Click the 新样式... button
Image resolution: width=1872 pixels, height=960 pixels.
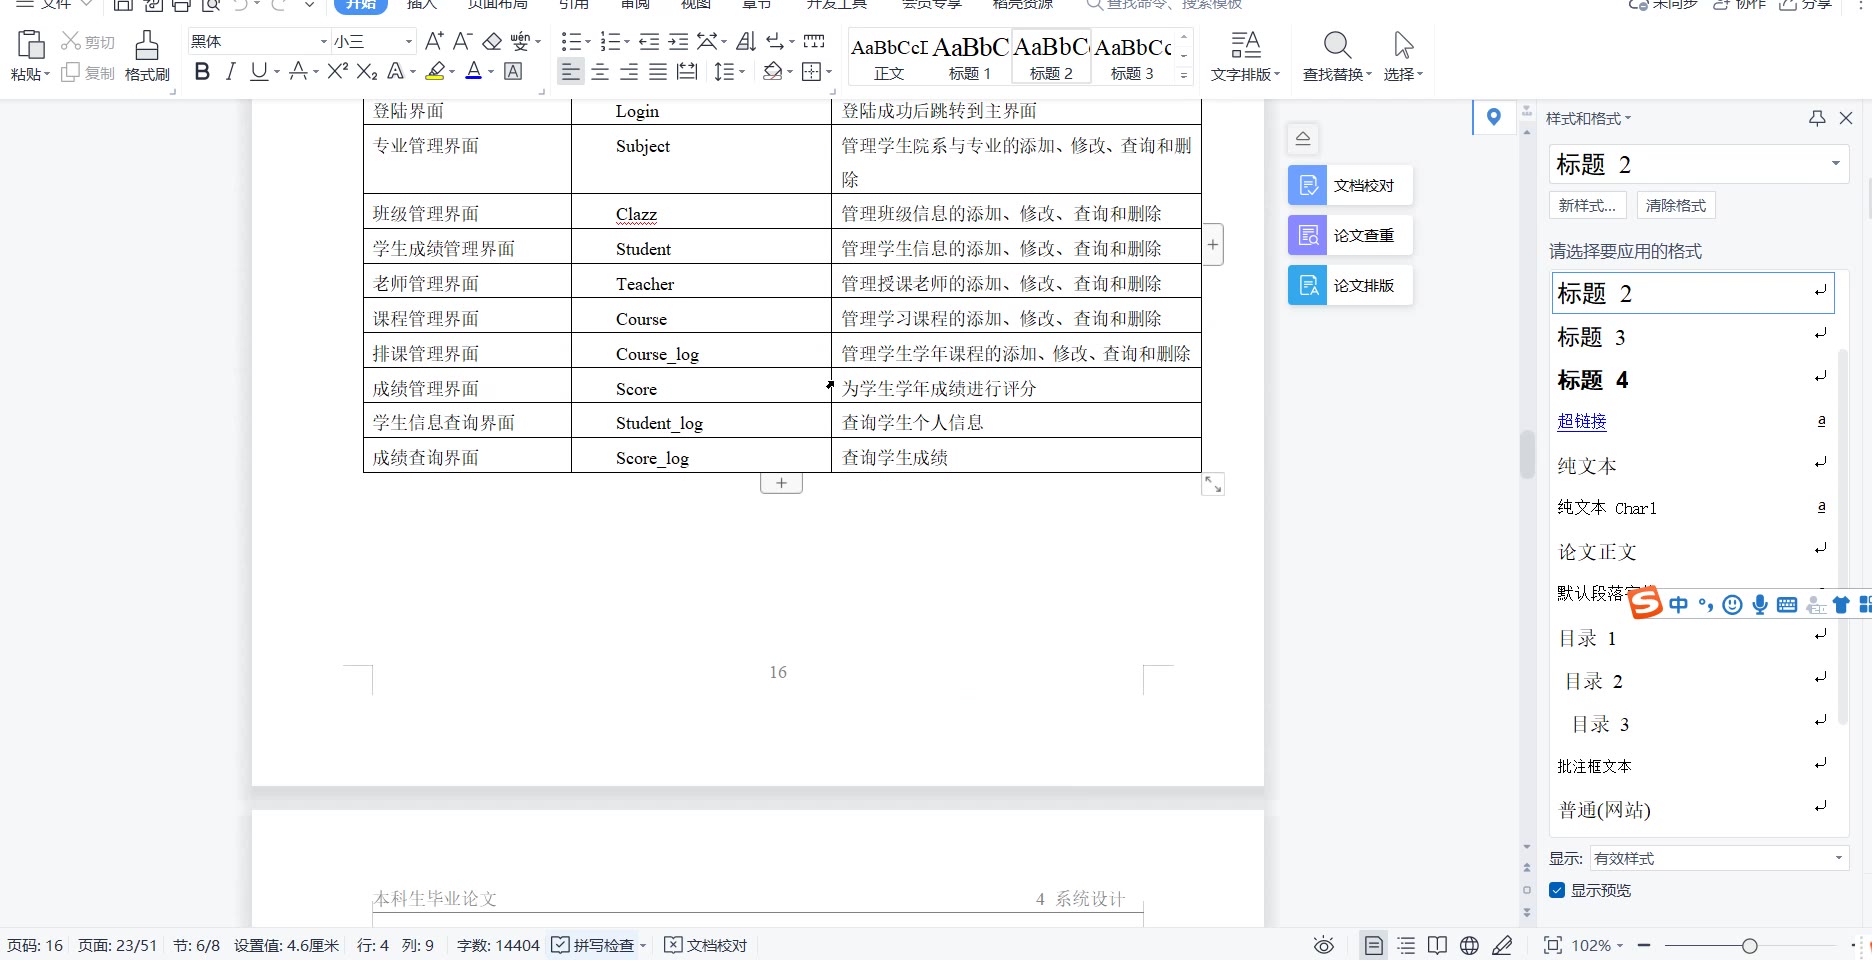click(x=1587, y=206)
